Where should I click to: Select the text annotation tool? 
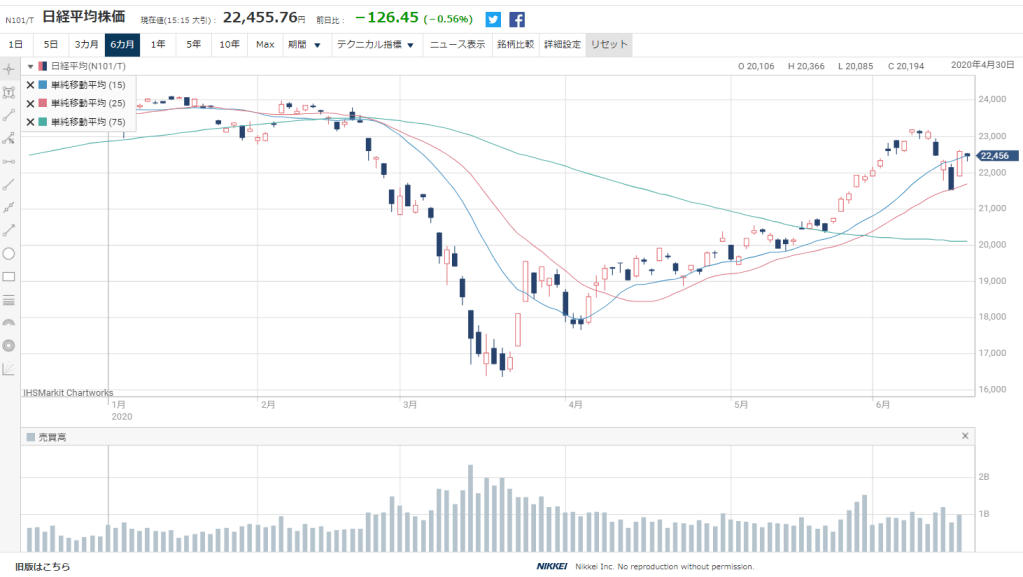(x=9, y=92)
